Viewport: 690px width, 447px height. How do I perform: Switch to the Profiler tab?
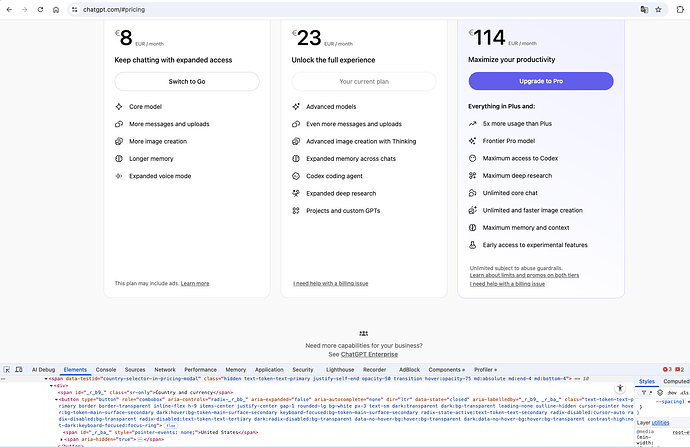[x=485, y=370]
